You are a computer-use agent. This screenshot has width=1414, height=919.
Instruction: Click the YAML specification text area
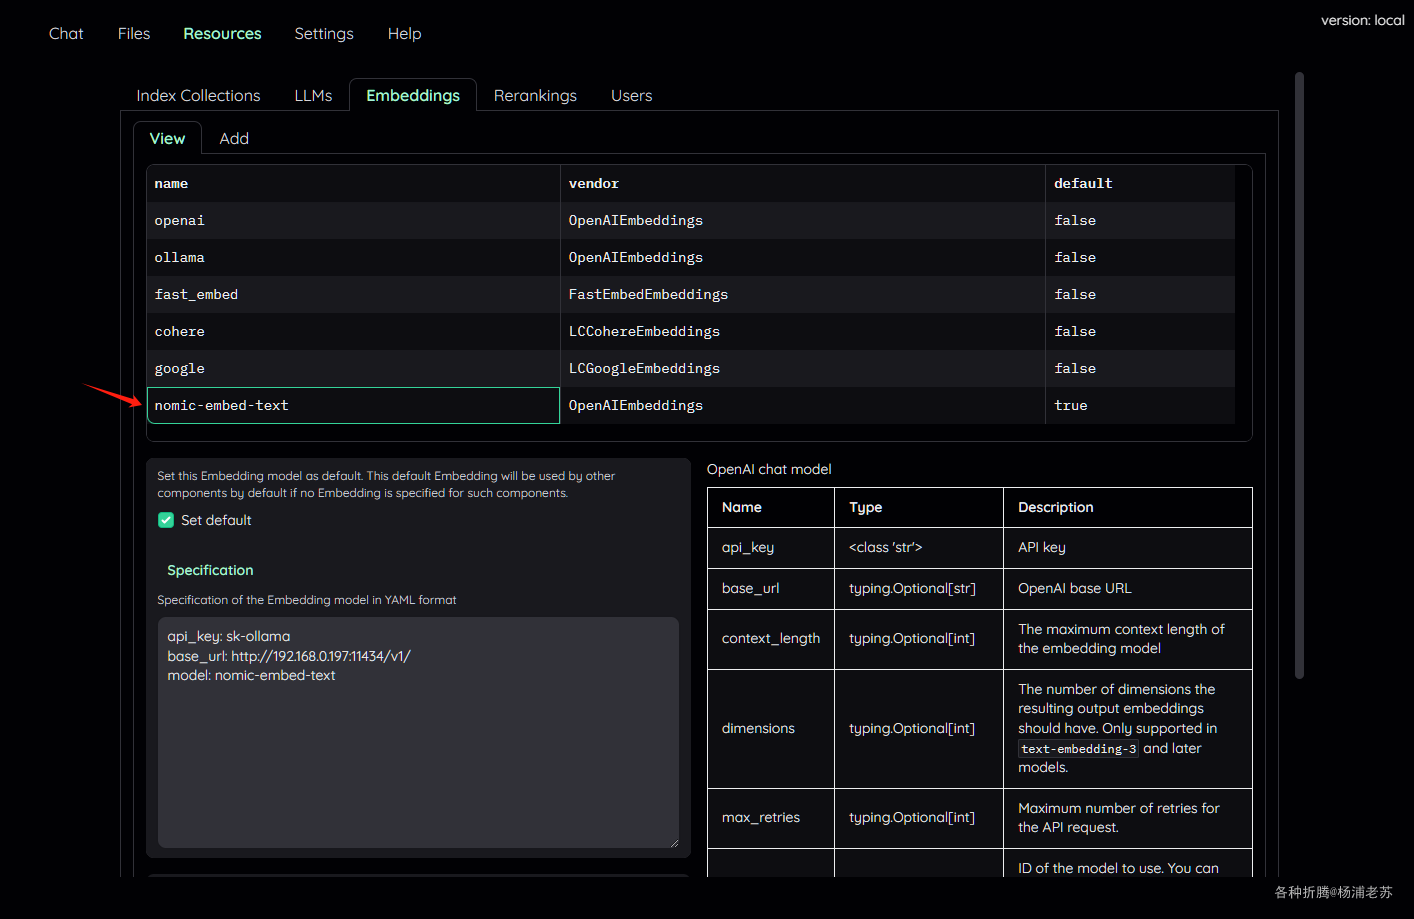tap(418, 732)
